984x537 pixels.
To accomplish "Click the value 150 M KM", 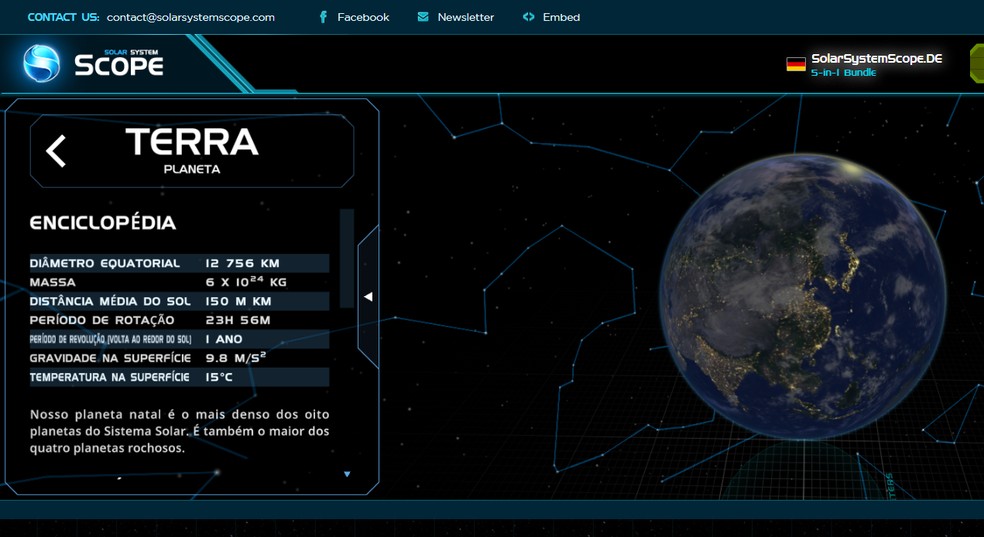I will pyautogui.click(x=238, y=301).
